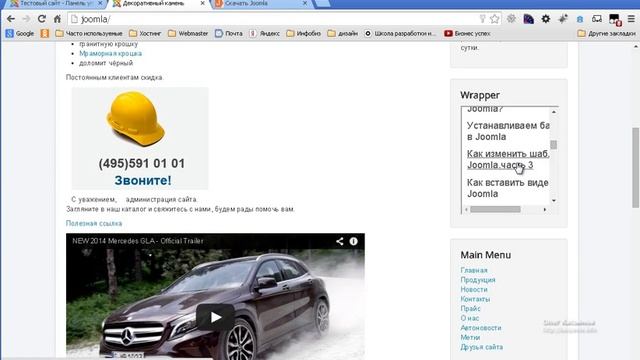Bookmark this page with the star icon
Image resolution: width=640 pixels, height=360 pixels.
coord(495,19)
